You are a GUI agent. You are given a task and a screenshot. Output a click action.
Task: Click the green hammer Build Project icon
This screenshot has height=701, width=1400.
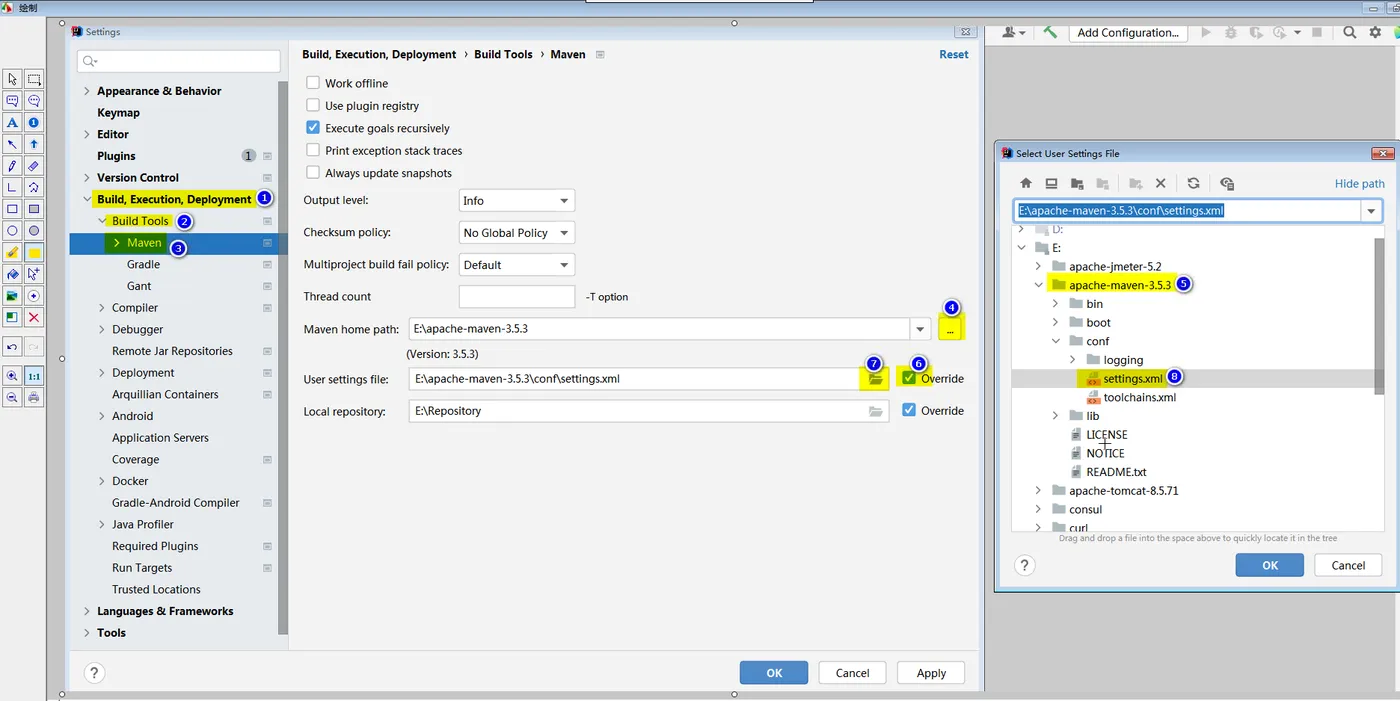coord(1049,32)
